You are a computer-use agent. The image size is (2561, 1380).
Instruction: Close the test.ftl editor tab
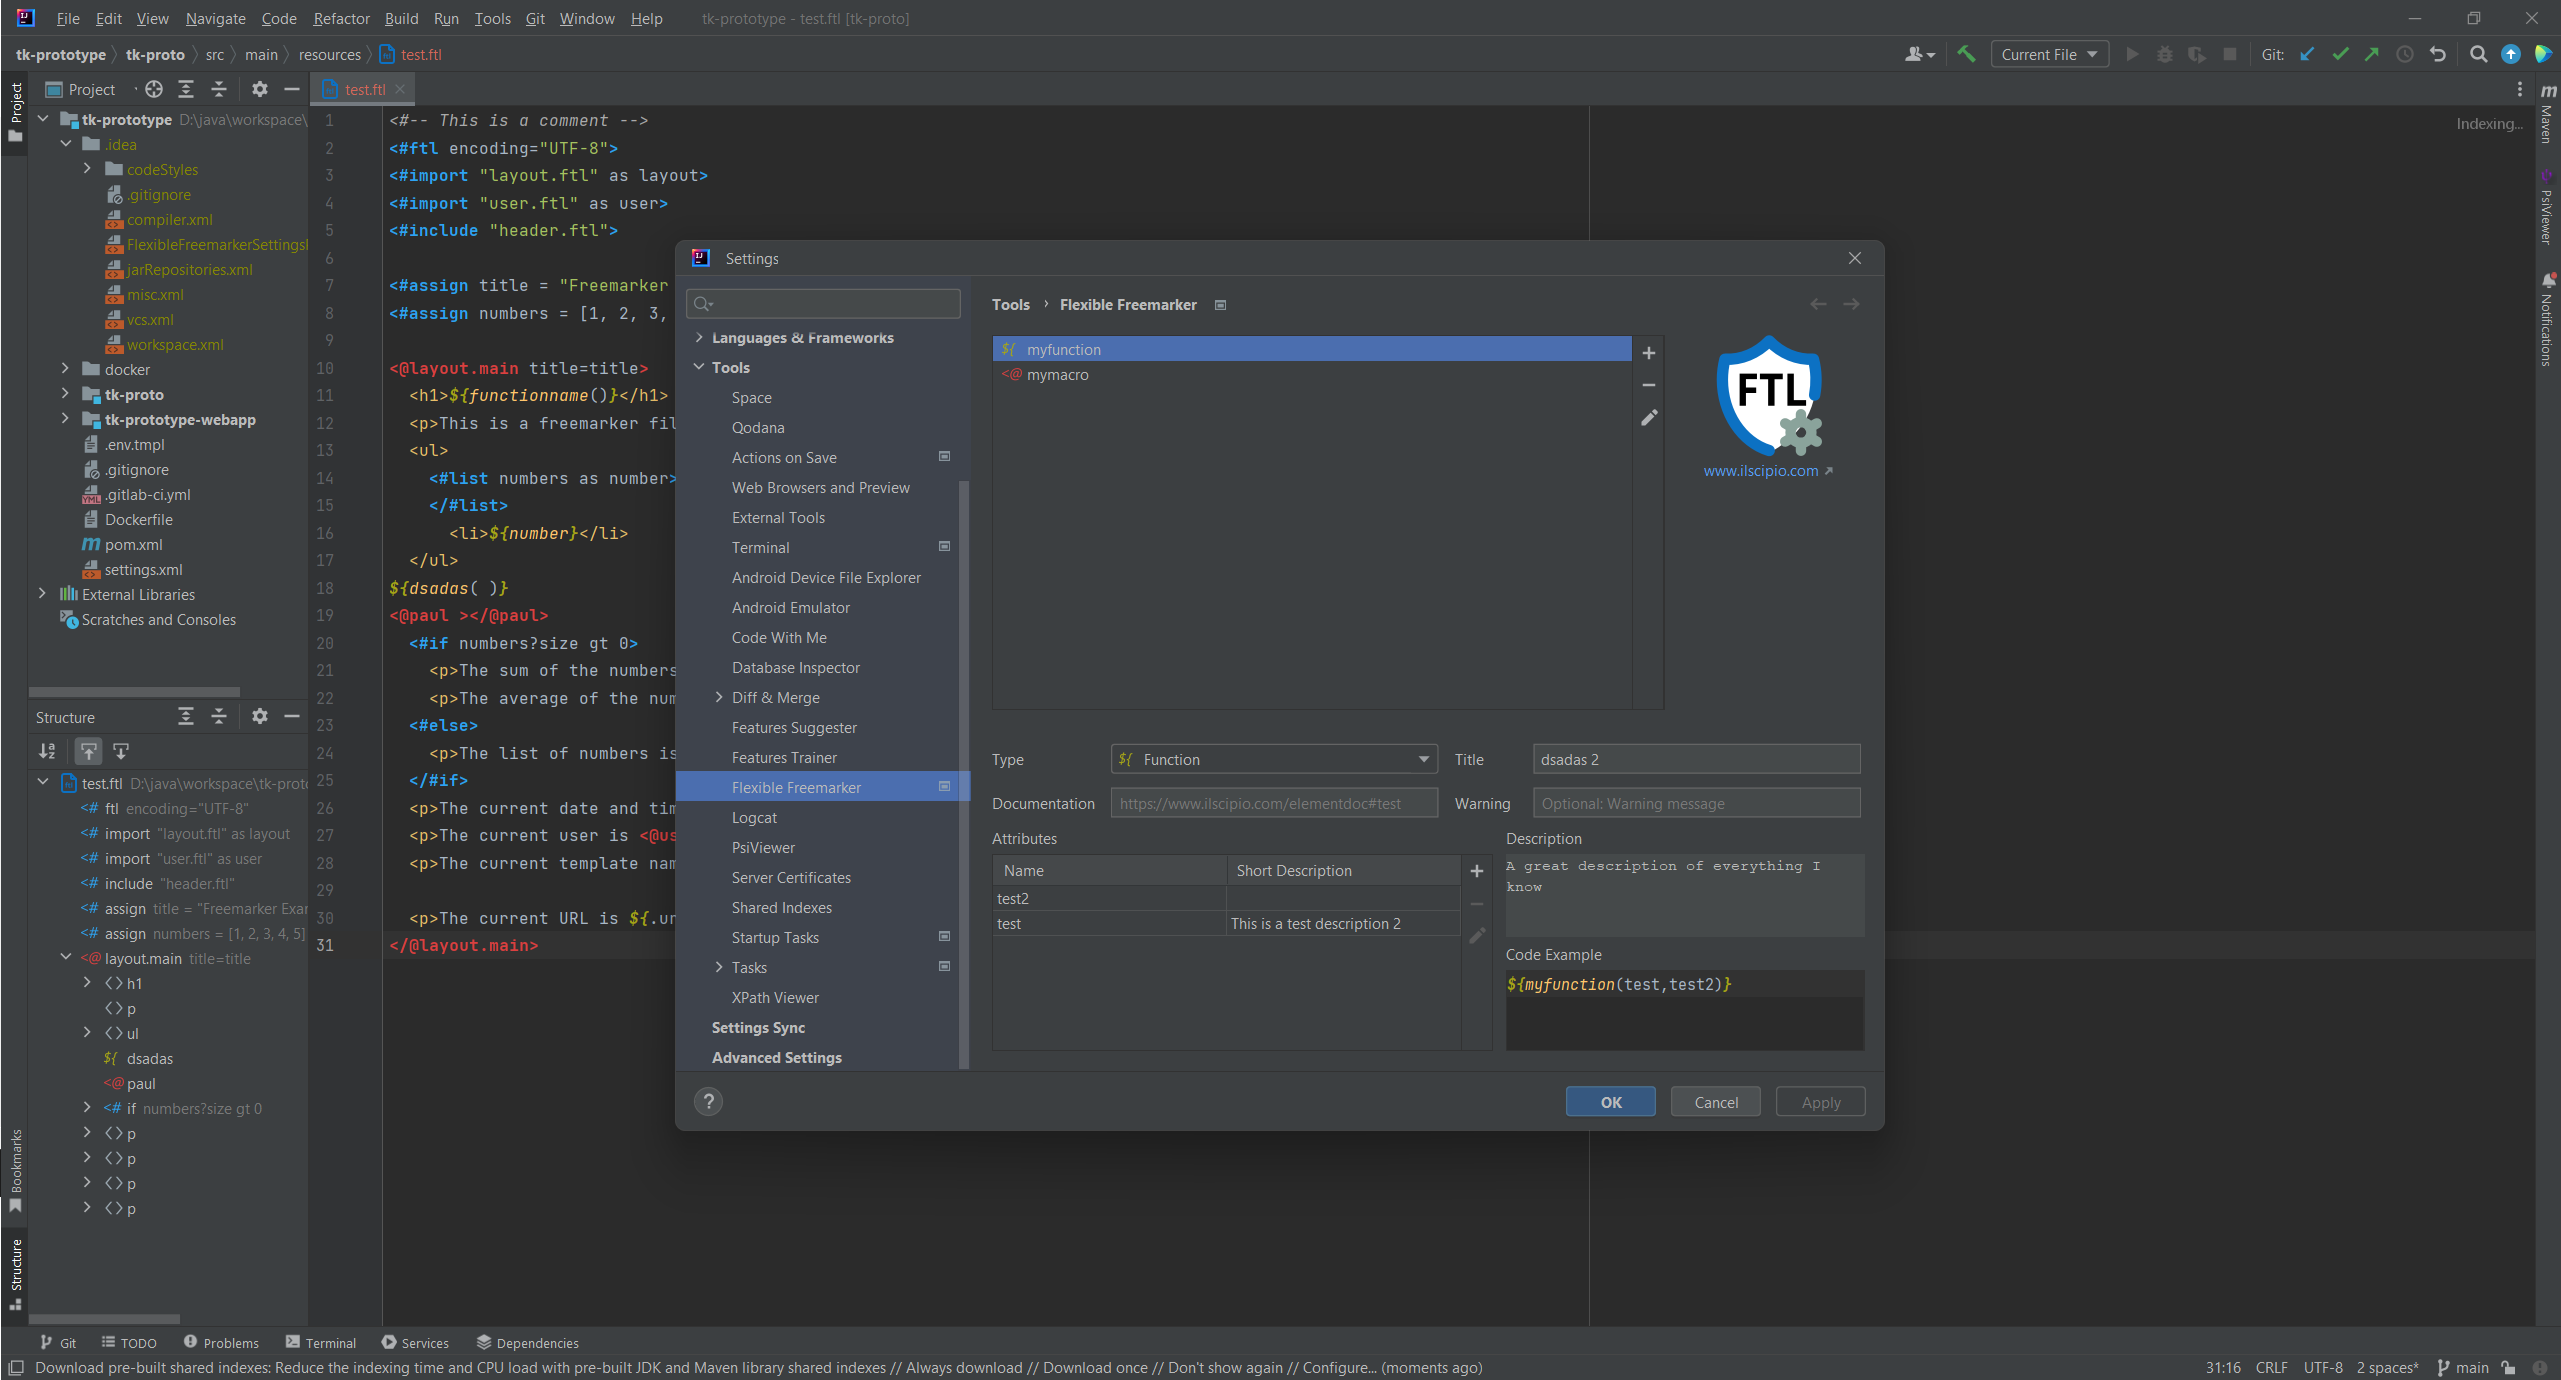pos(400,89)
